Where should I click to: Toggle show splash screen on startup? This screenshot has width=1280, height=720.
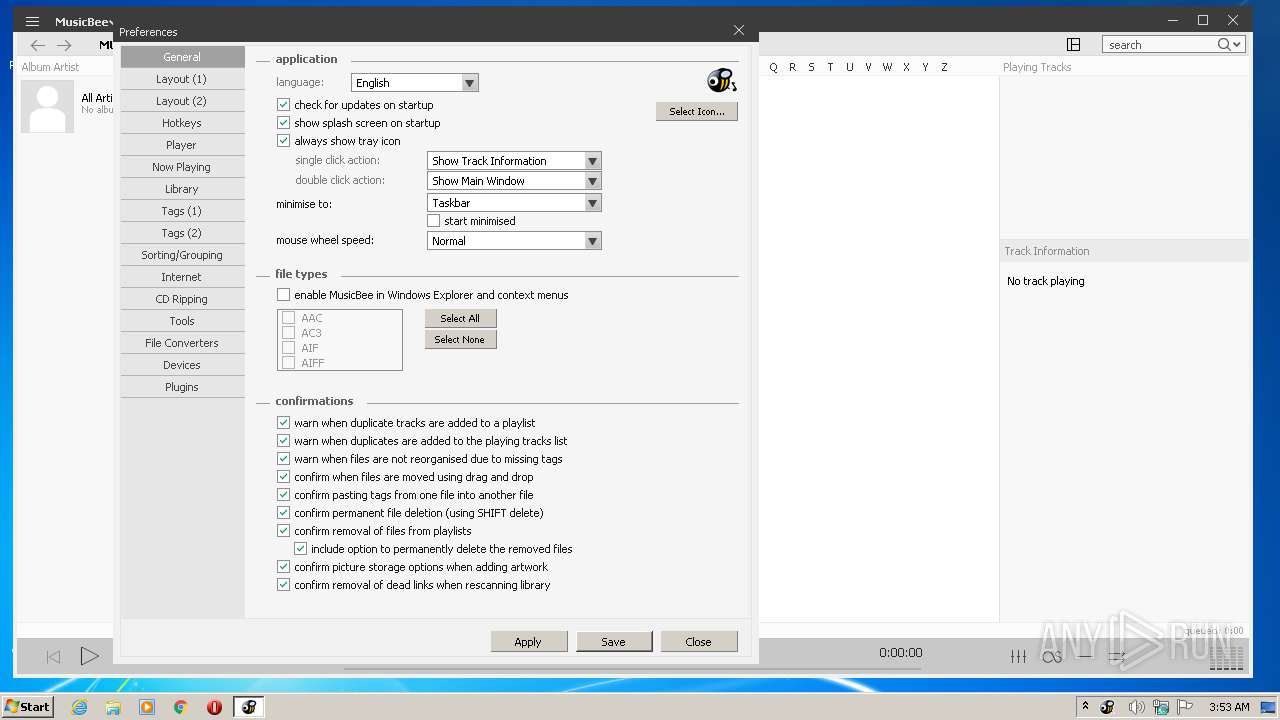point(283,123)
